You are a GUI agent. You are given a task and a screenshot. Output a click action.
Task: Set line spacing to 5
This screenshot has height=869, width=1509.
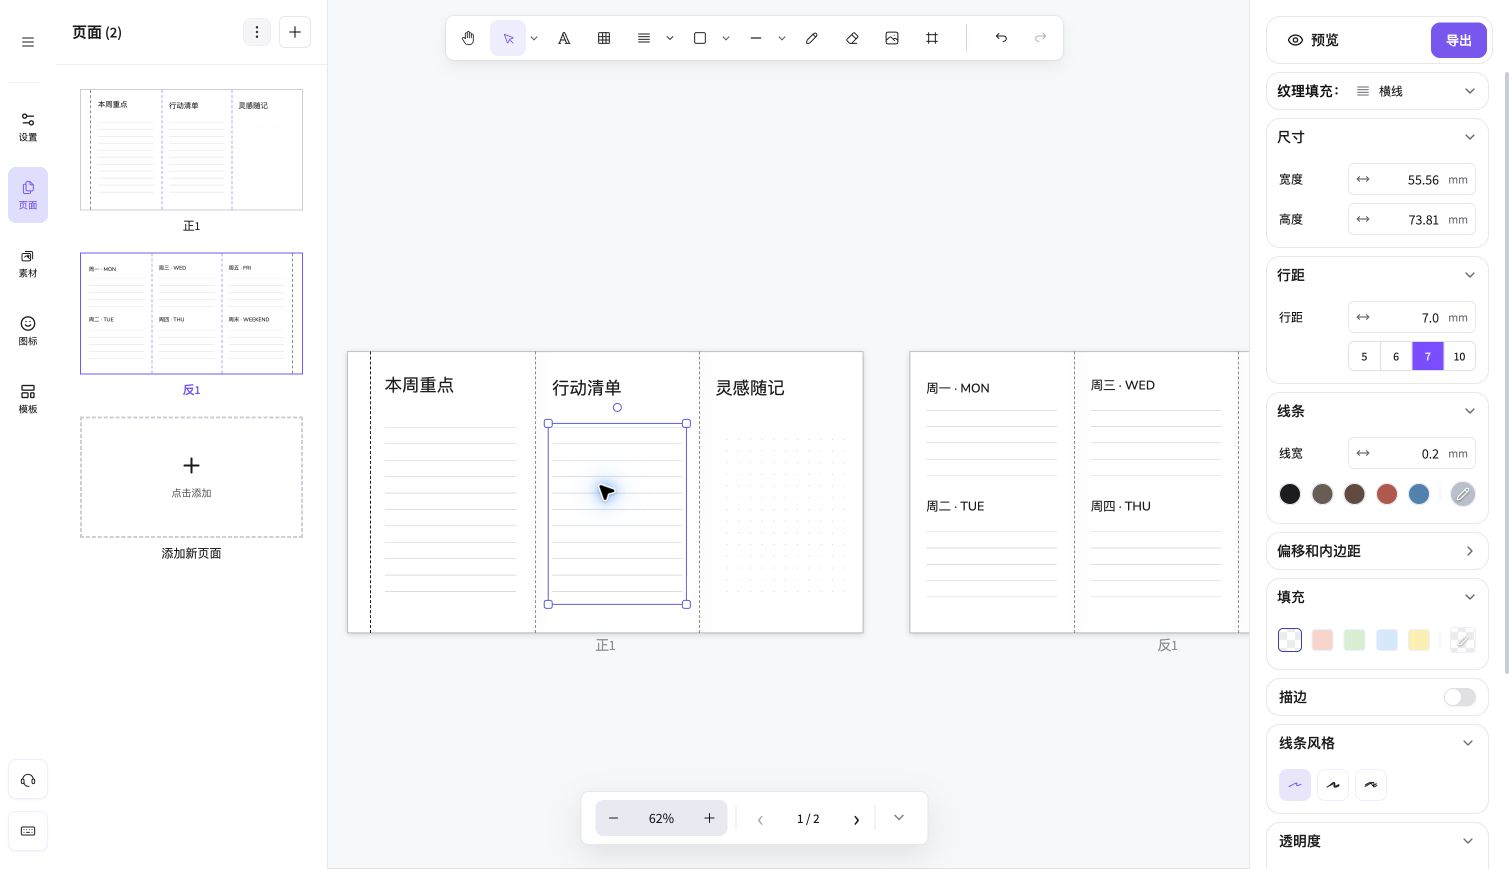pos(1364,356)
